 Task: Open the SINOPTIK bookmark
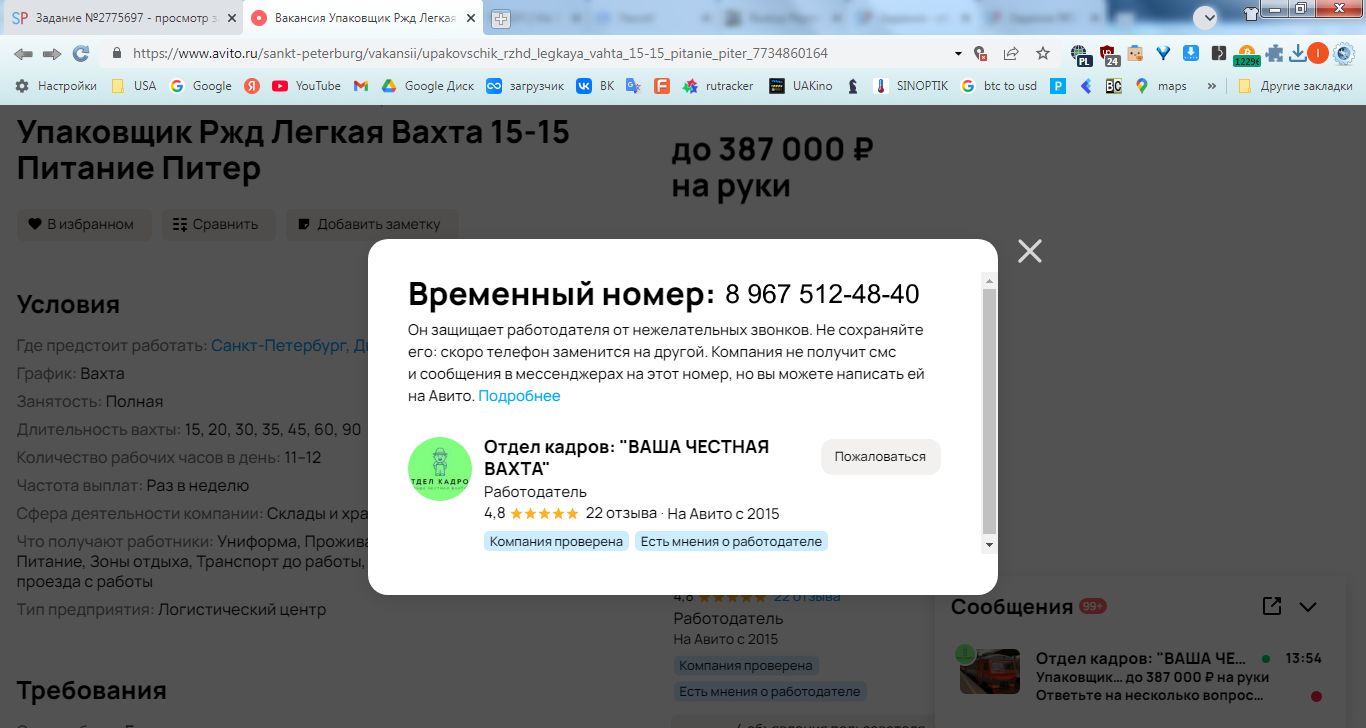click(910, 86)
